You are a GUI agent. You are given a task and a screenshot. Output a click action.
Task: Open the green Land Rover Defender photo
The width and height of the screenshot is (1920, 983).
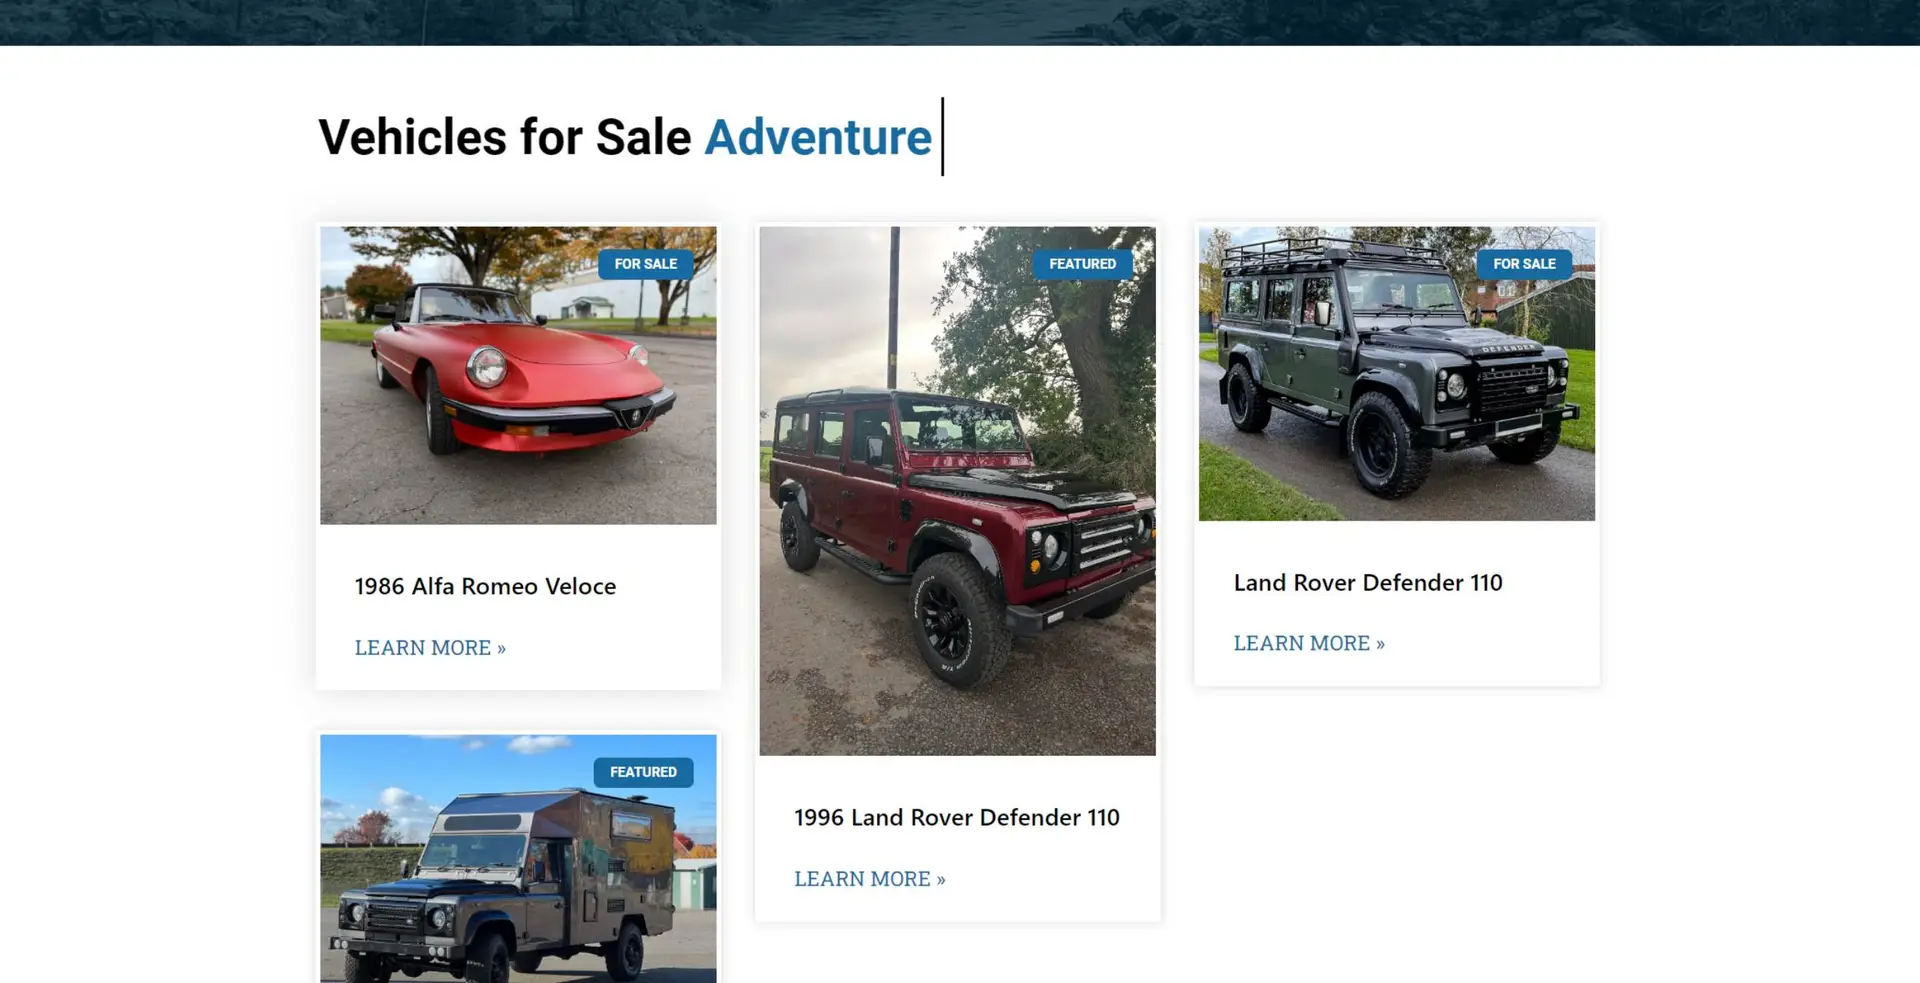[1397, 373]
